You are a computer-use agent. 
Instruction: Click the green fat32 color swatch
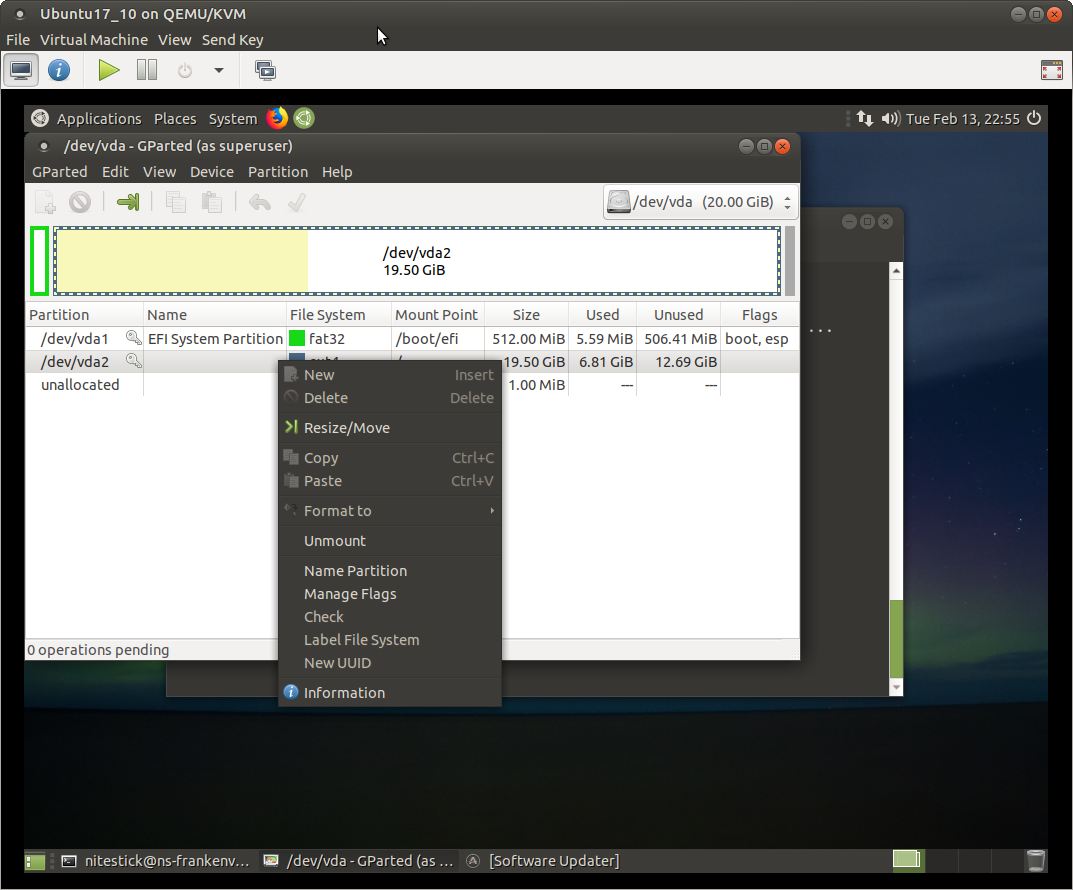point(296,339)
